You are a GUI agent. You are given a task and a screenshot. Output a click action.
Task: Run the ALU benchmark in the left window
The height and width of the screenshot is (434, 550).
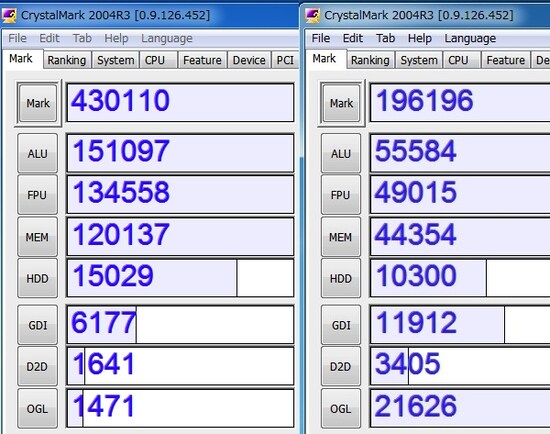(38, 153)
